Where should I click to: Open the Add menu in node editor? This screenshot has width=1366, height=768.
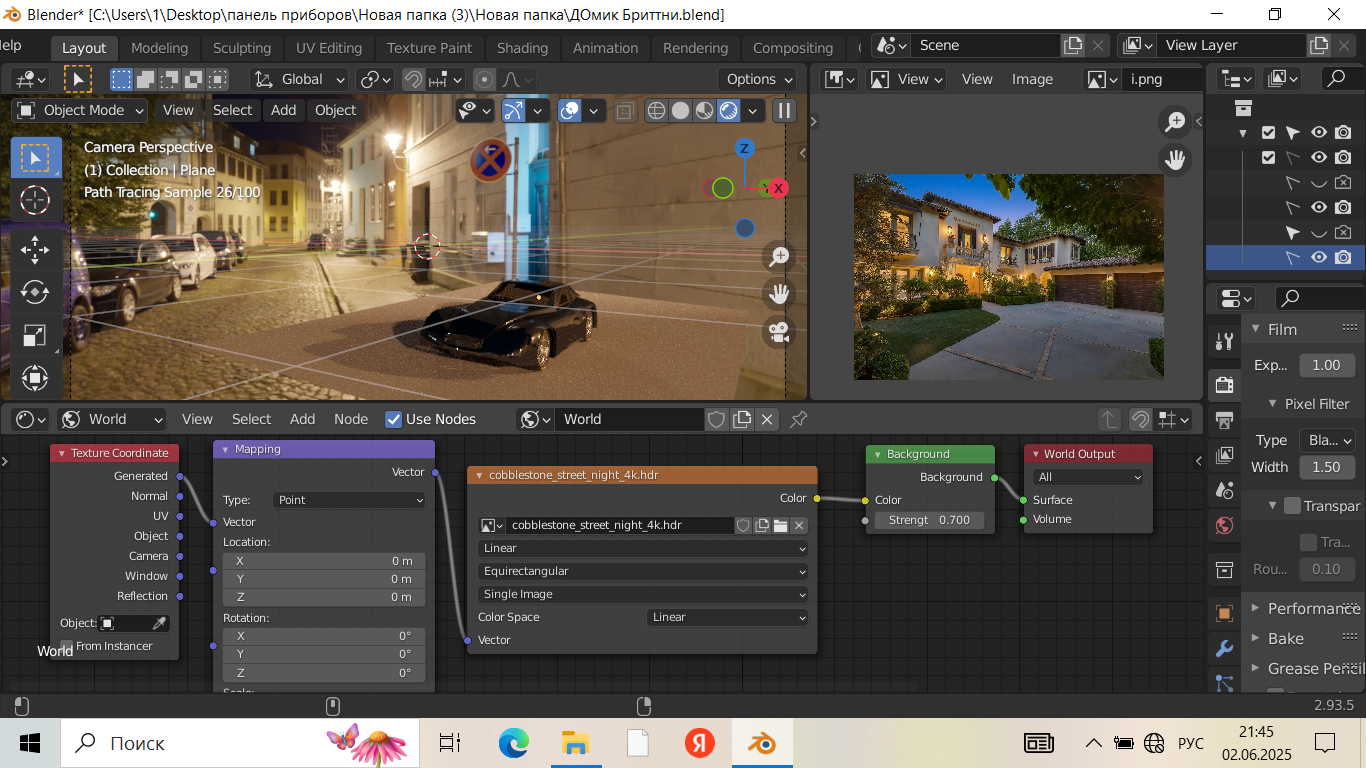coord(302,419)
